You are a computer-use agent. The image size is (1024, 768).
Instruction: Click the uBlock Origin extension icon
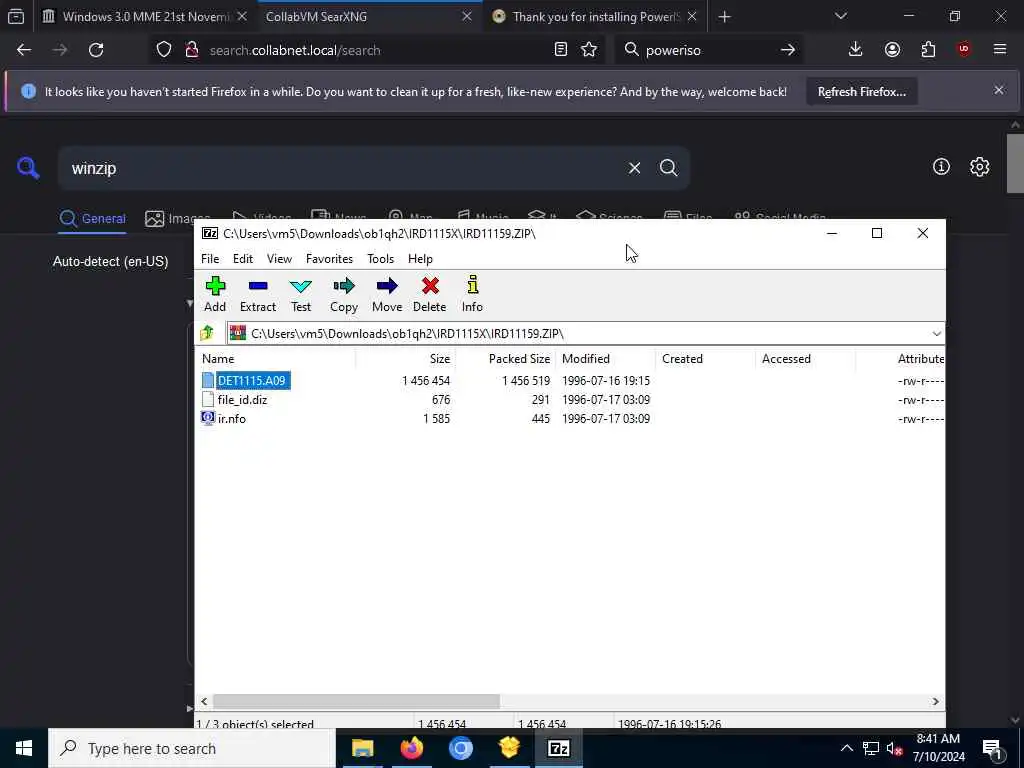964,50
